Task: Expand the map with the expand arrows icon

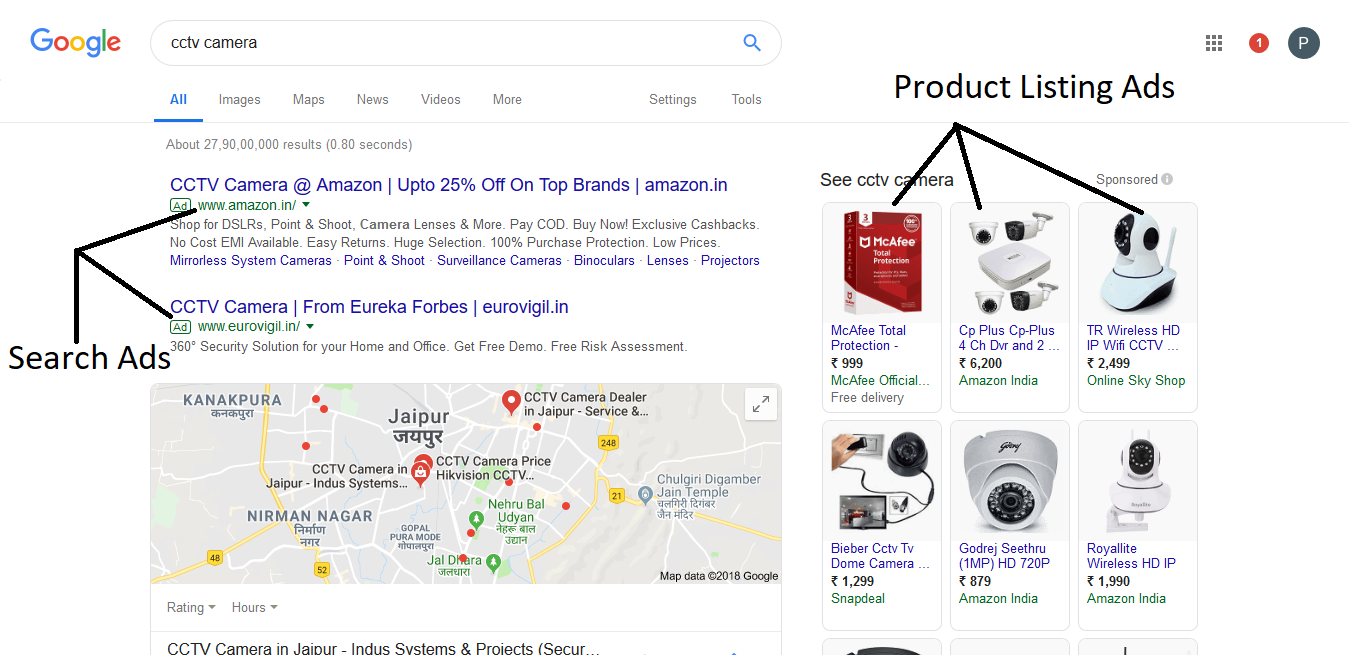Action: point(761,404)
